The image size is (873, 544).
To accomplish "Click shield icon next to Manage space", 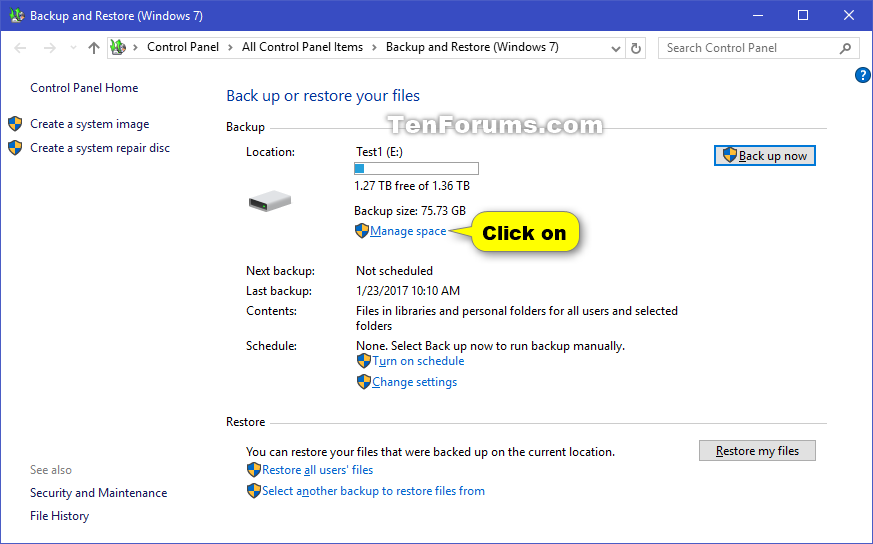I will click(362, 231).
